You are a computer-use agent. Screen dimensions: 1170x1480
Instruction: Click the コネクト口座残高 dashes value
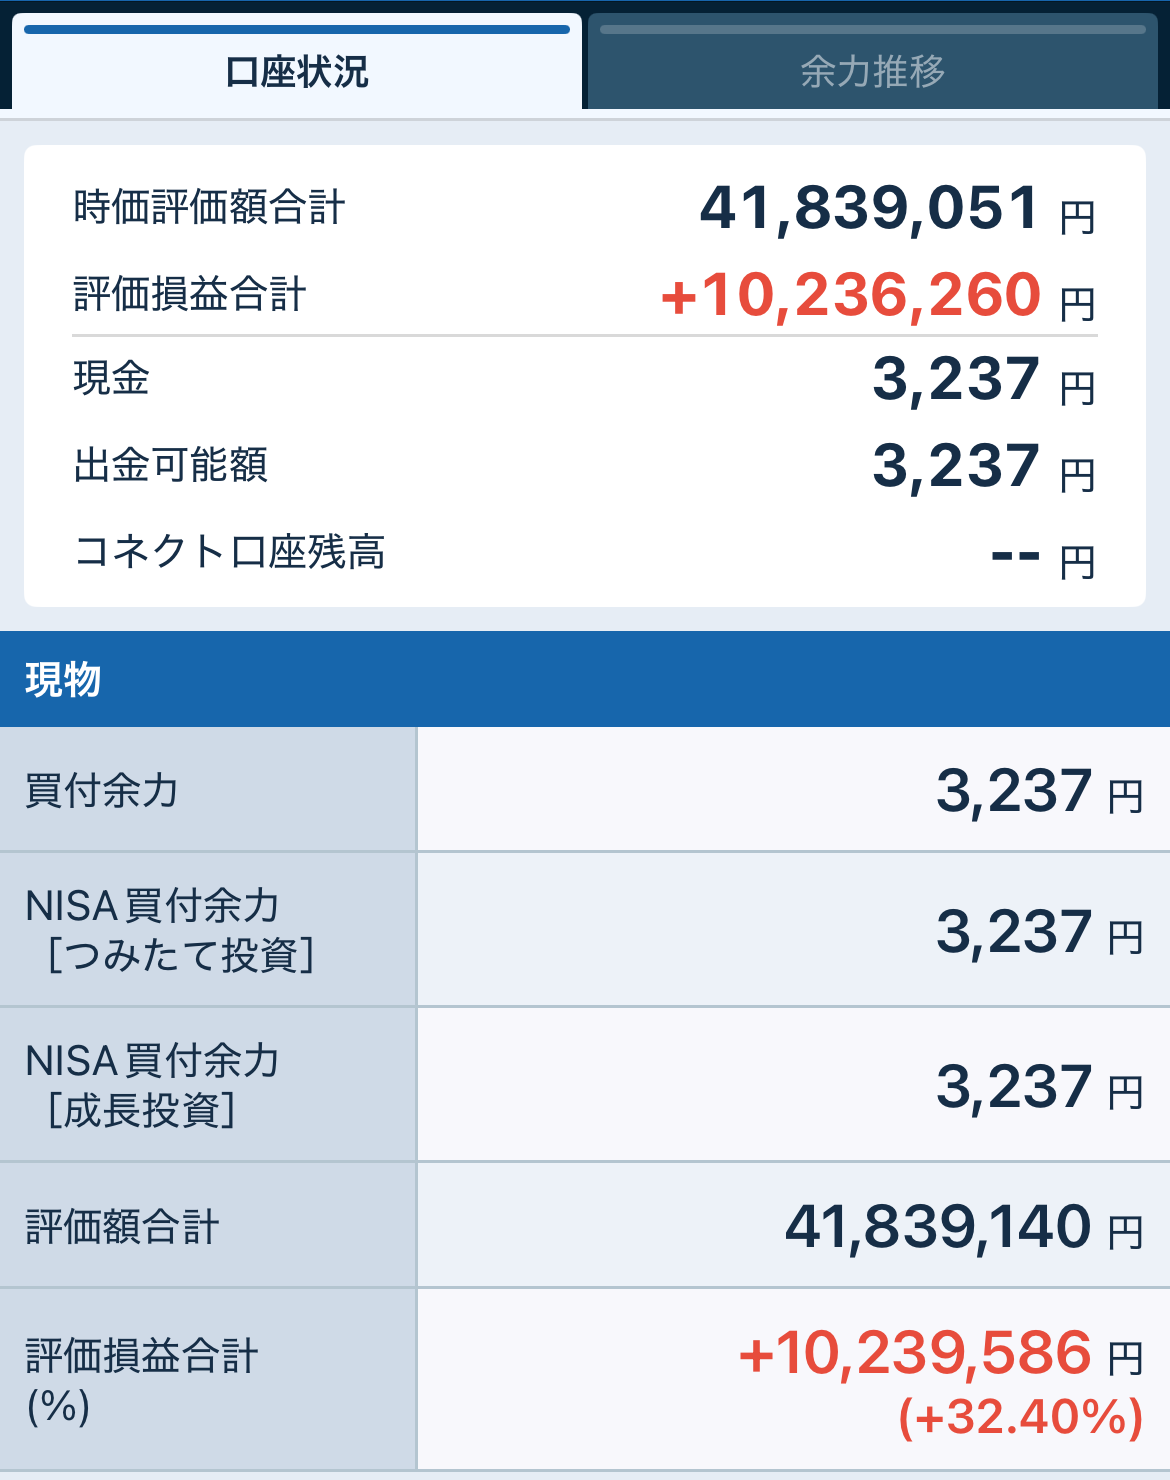point(1015,554)
